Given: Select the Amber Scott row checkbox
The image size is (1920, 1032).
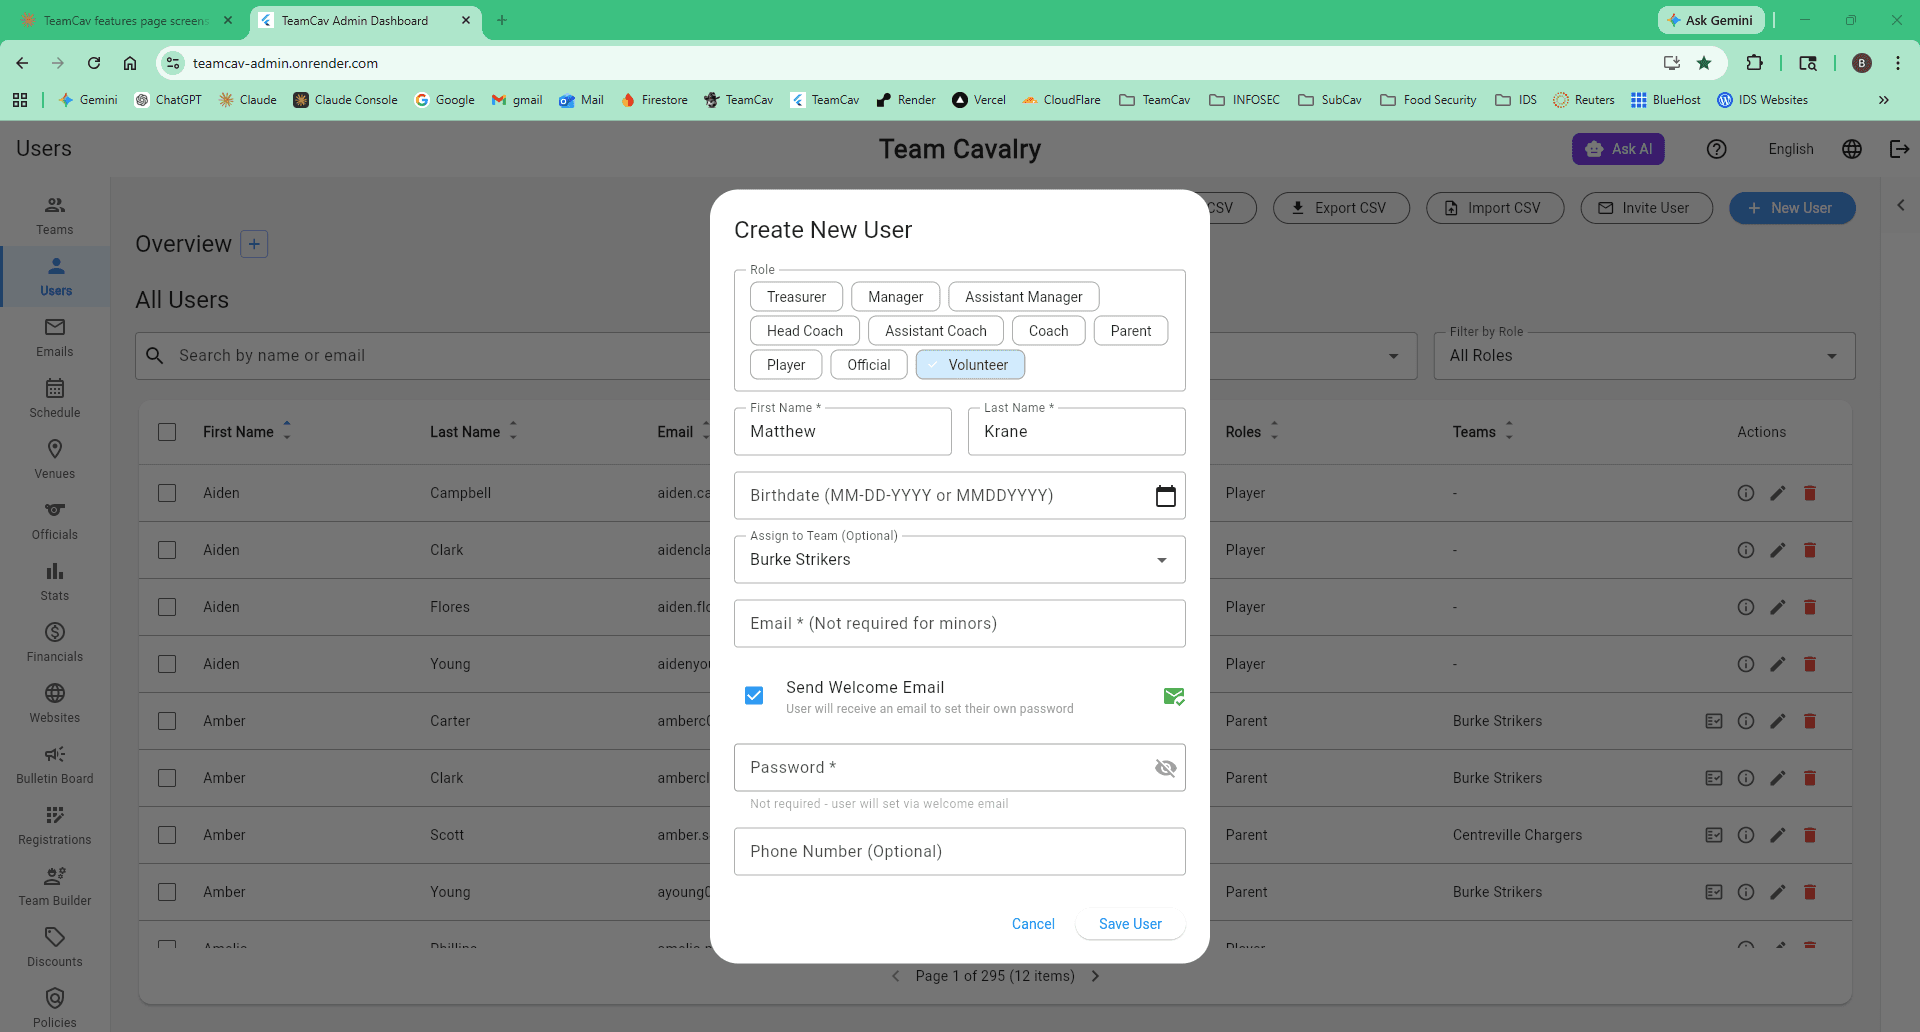Looking at the screenshot, I should coord(167,835).
